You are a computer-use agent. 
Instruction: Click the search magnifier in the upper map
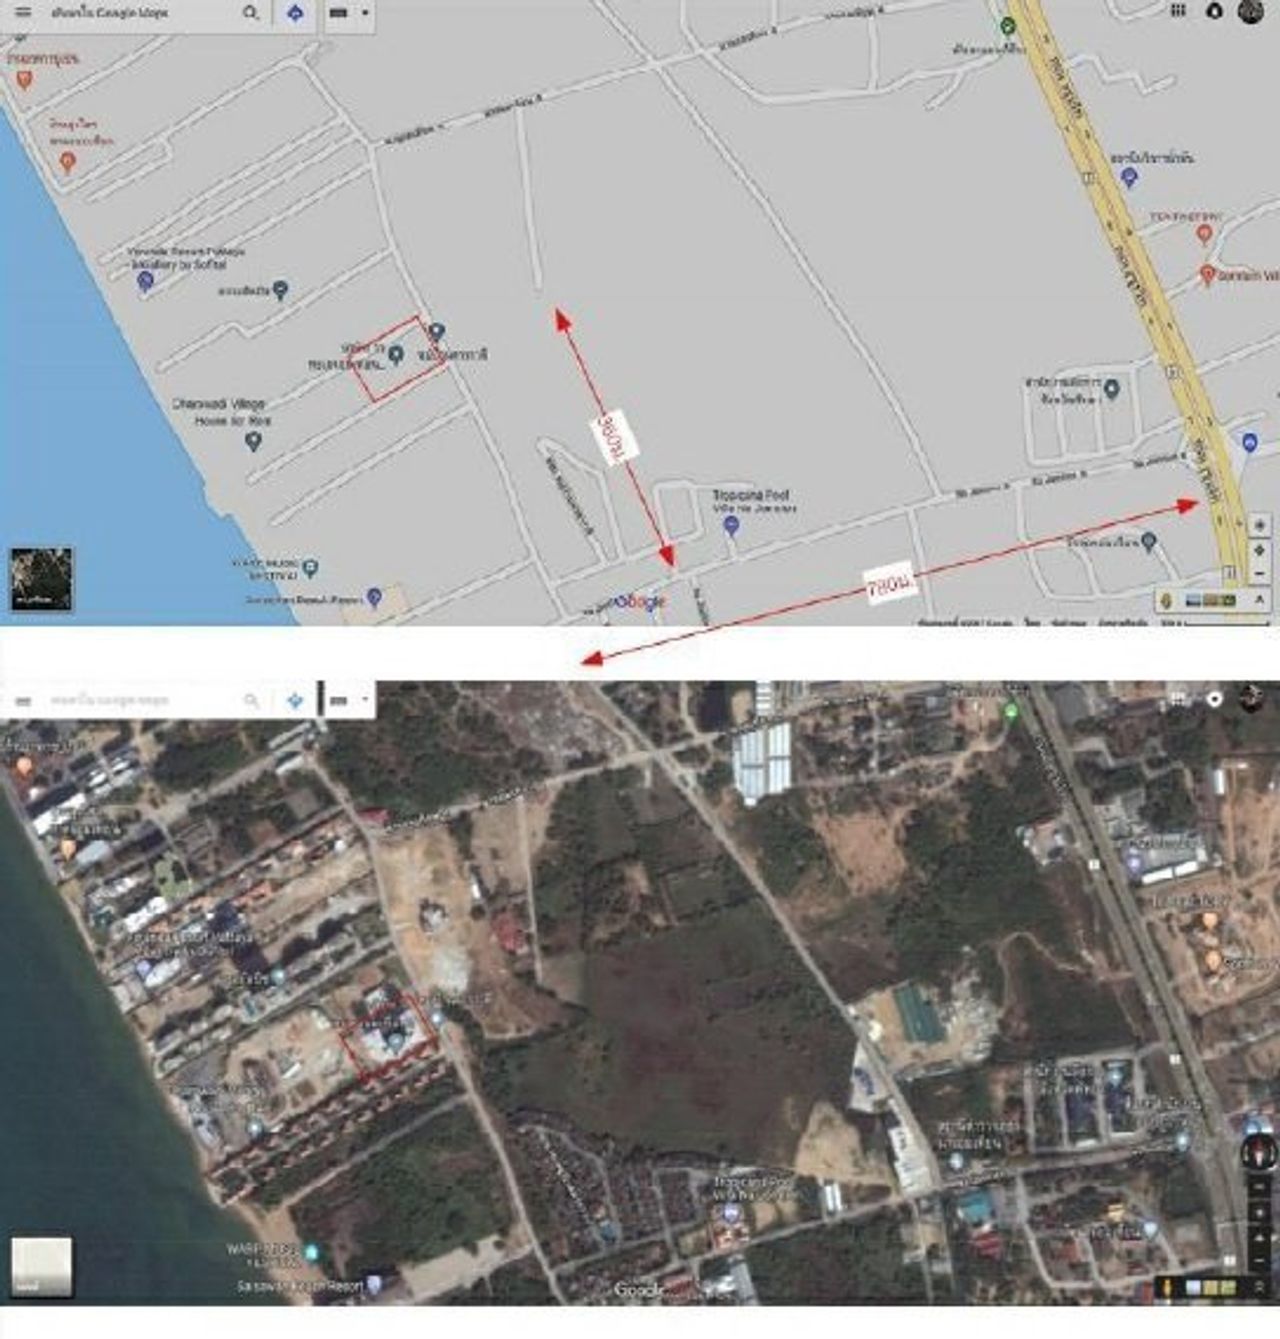[x=250, y=13]
